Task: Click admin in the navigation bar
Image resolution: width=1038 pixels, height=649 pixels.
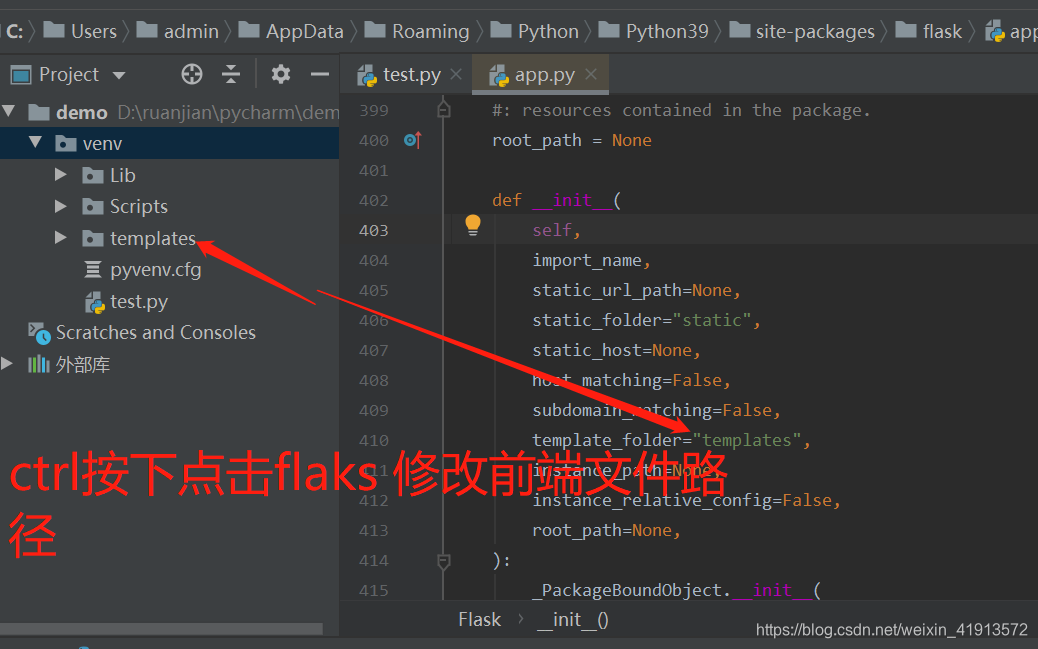Action: [191, 31]
